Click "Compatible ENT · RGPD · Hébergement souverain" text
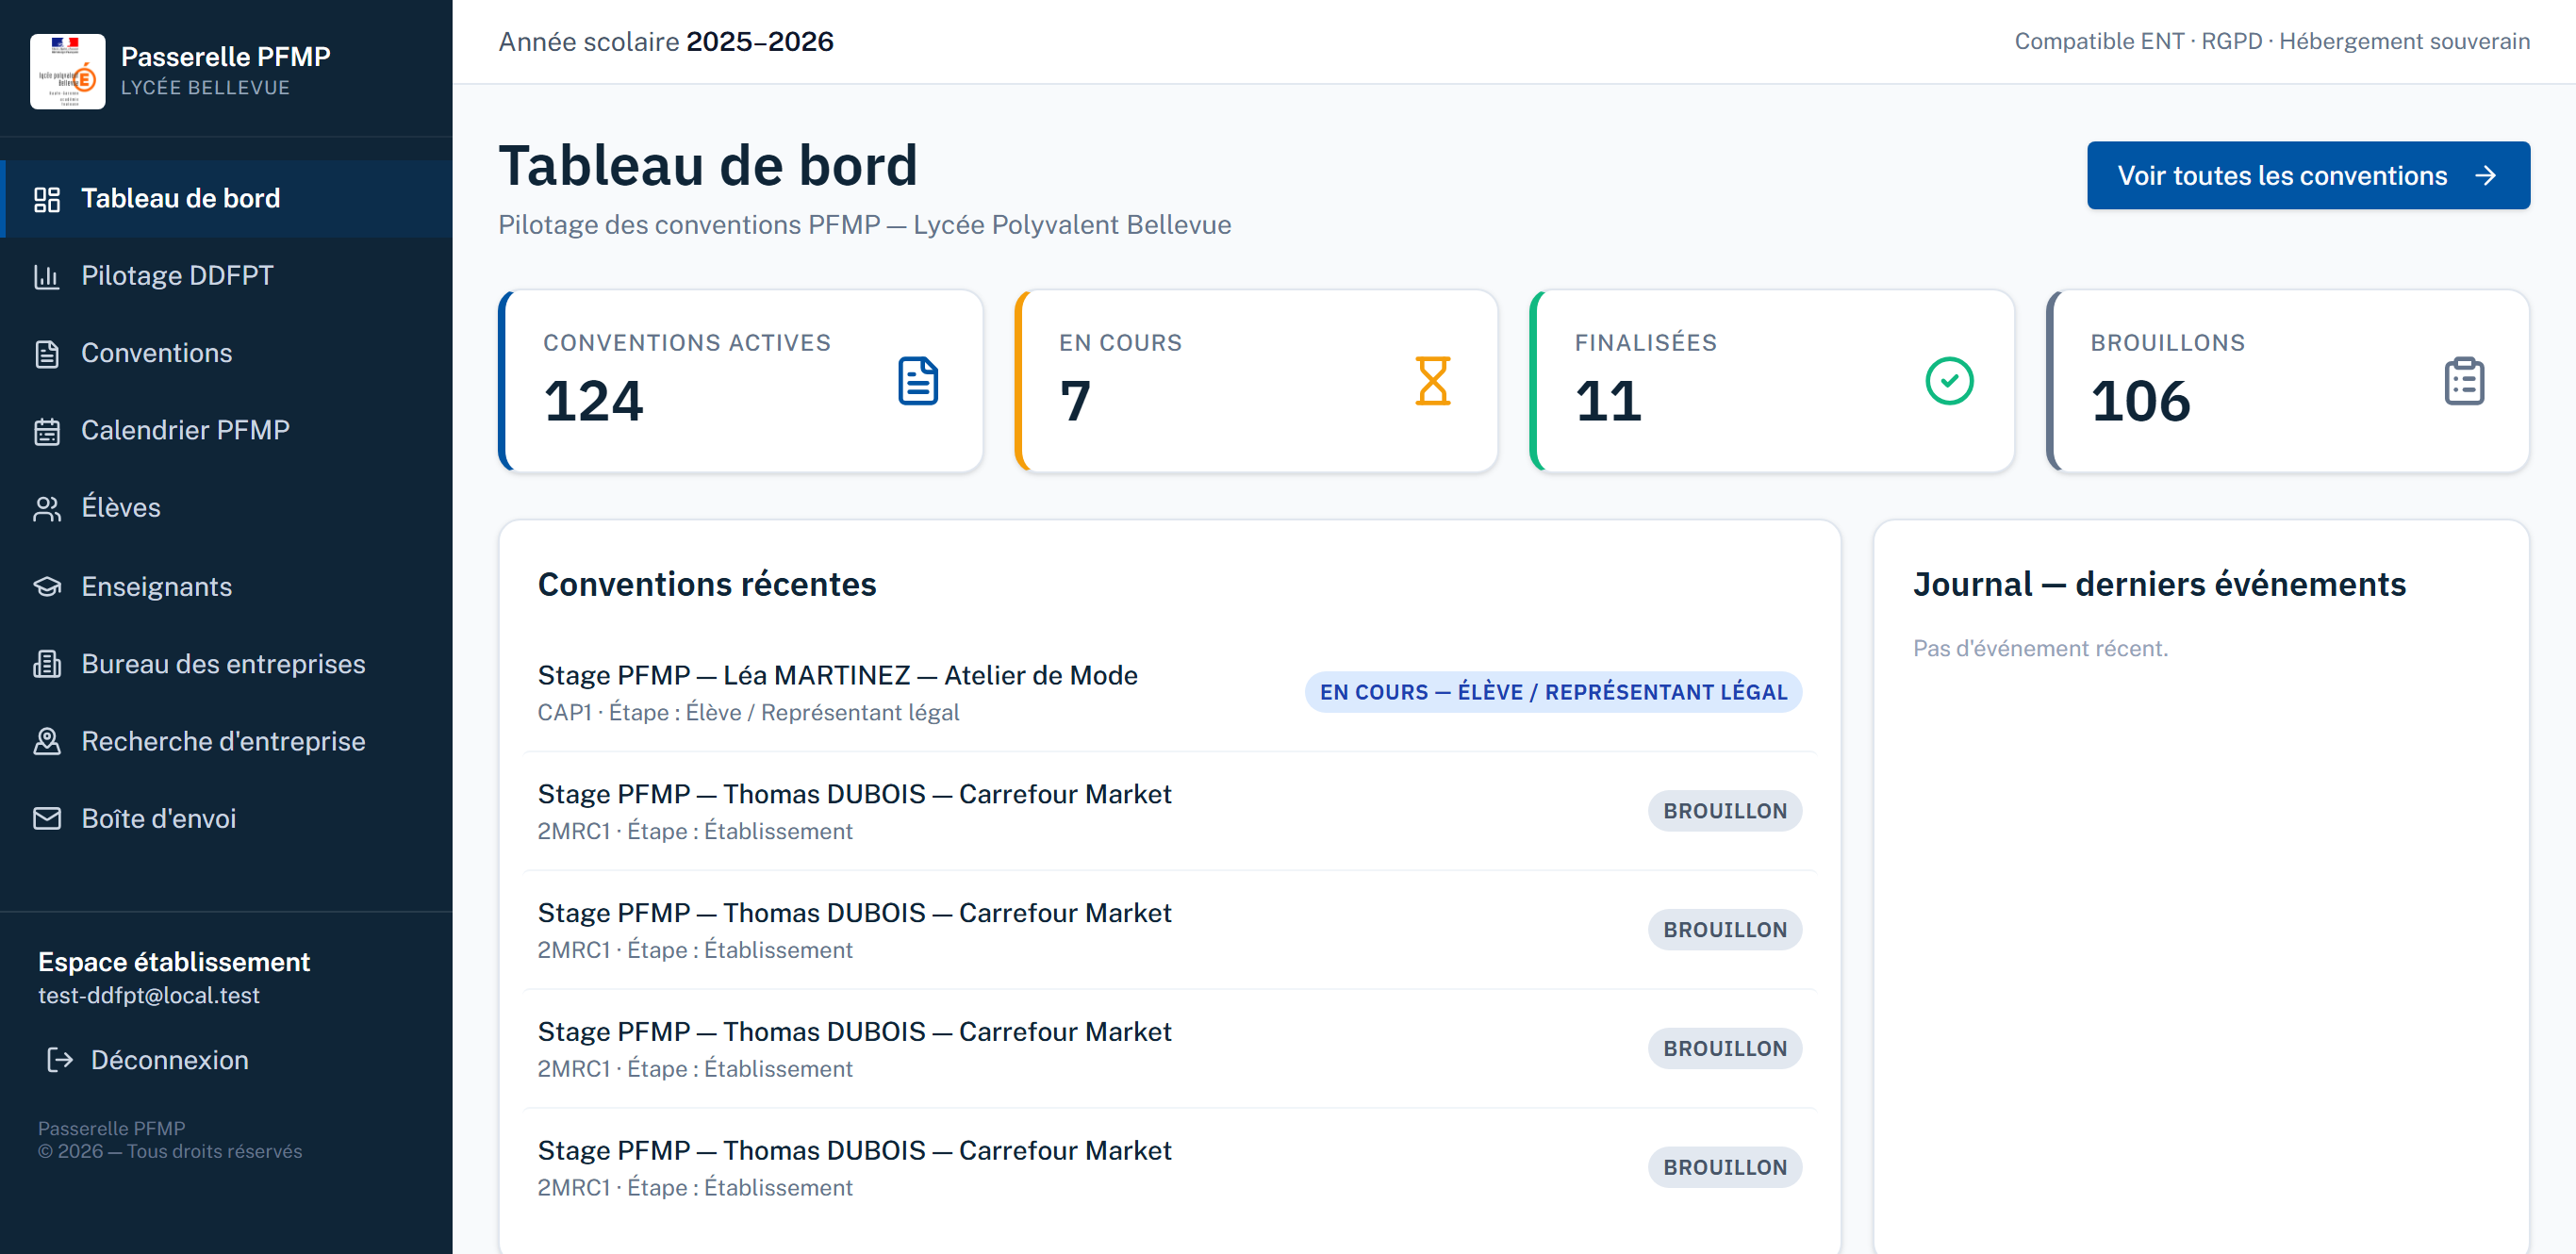 tap(2272, 41)
